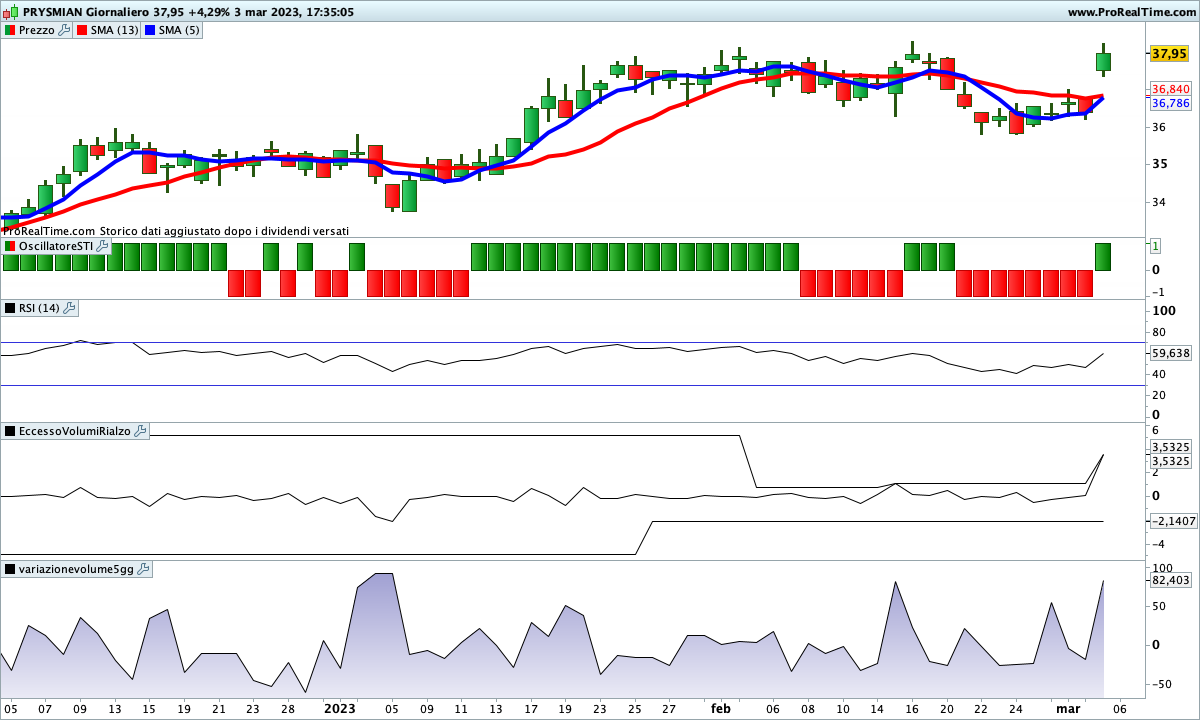Click the red SMA (13) color swatch
This screenshot has height=720, width=1200.
coord(82,30)
